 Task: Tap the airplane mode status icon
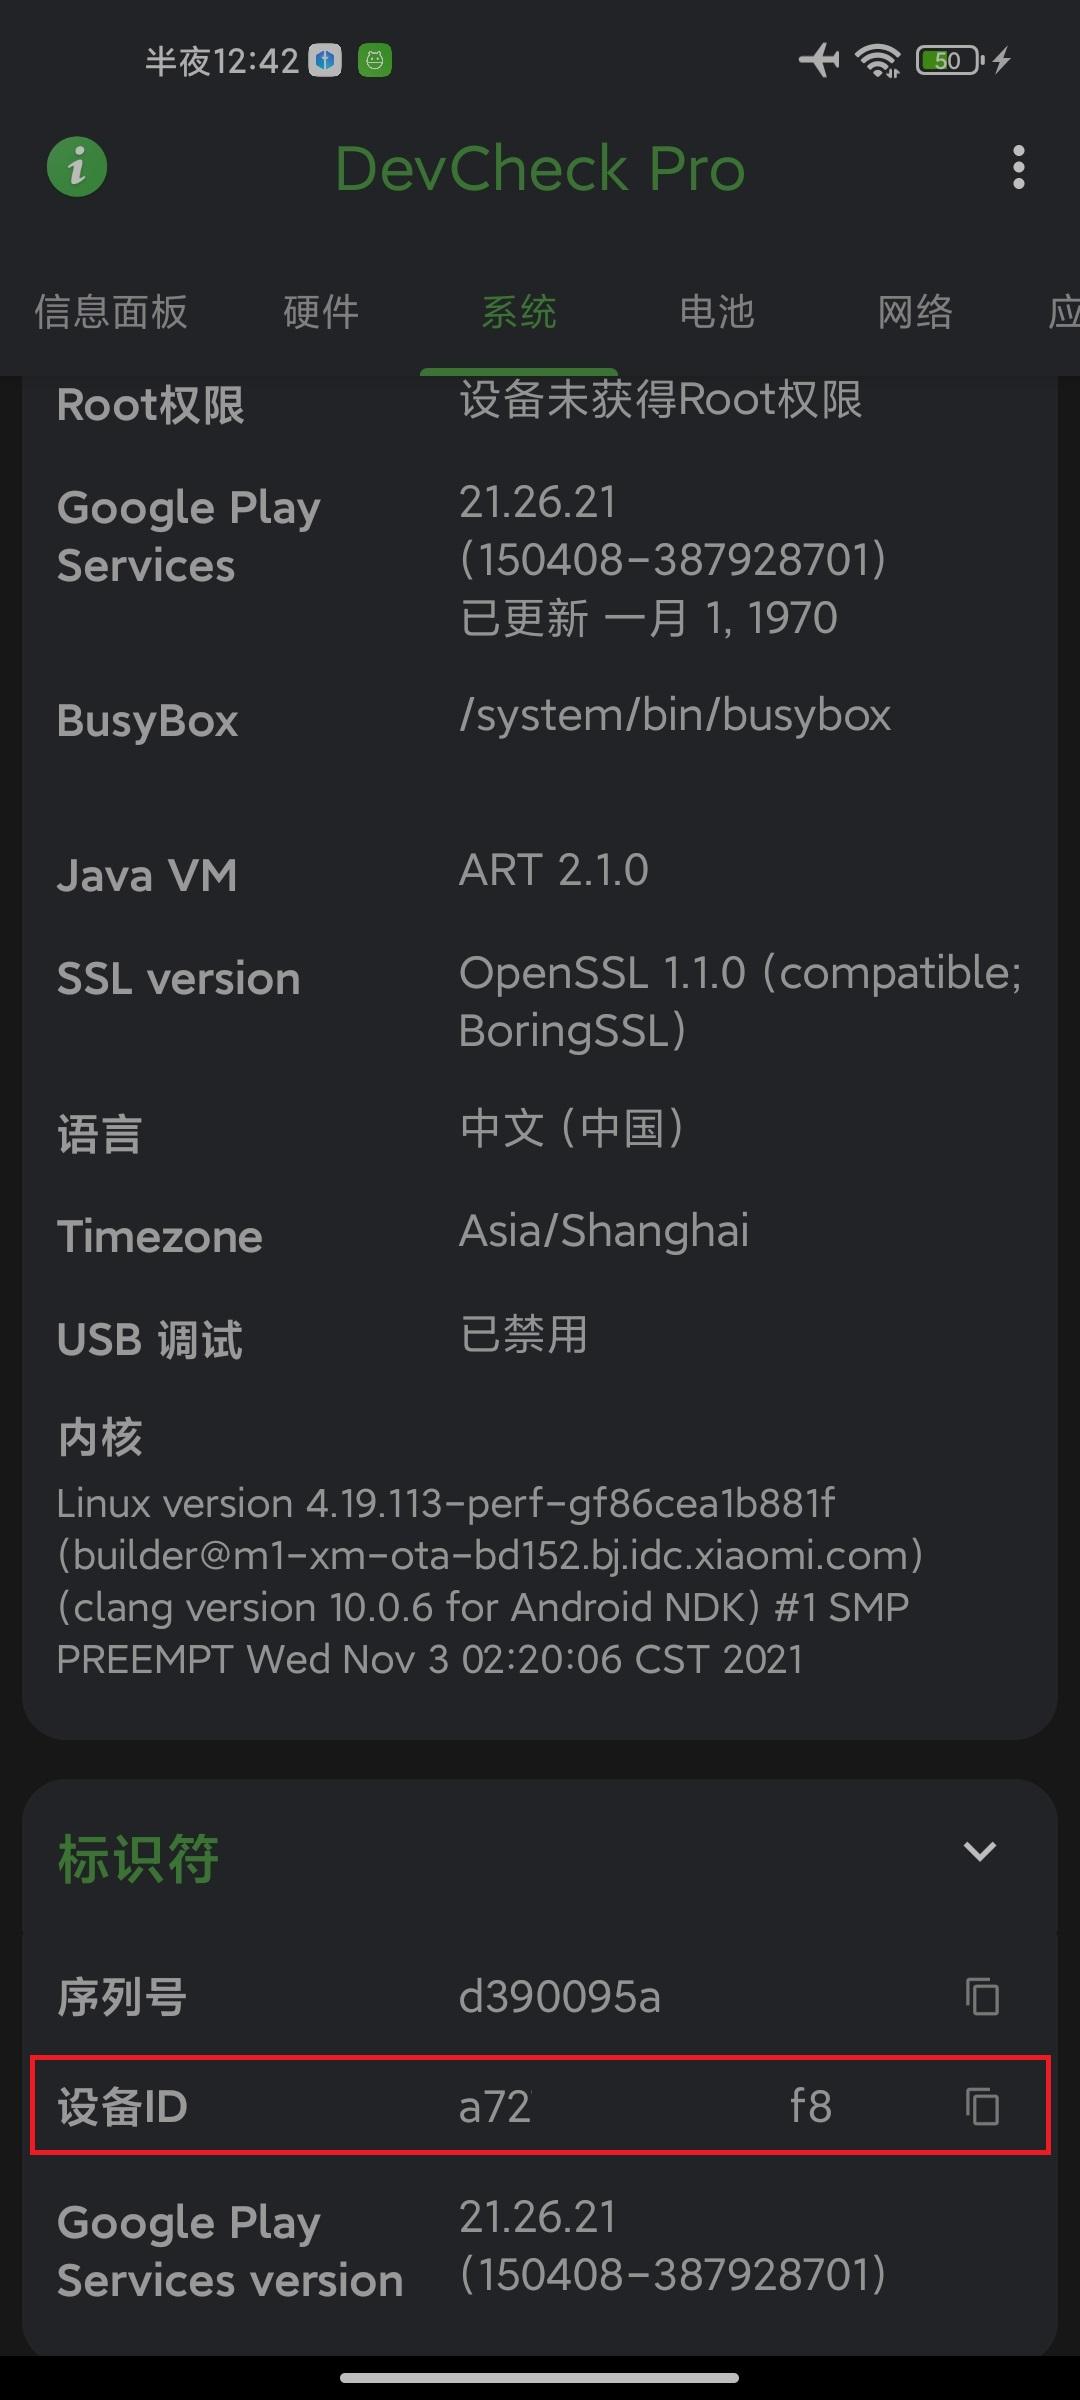click(x=819, y=60)
